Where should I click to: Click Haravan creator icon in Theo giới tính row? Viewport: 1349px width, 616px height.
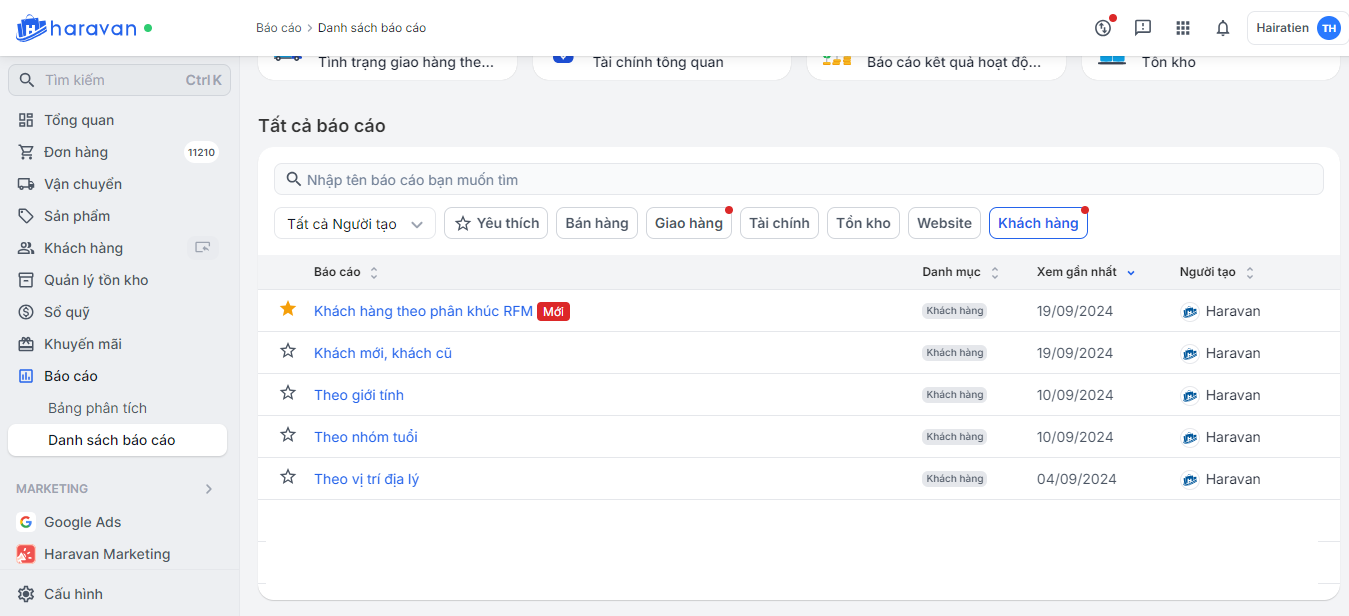pyautogui.click(x=1190, y=395)
